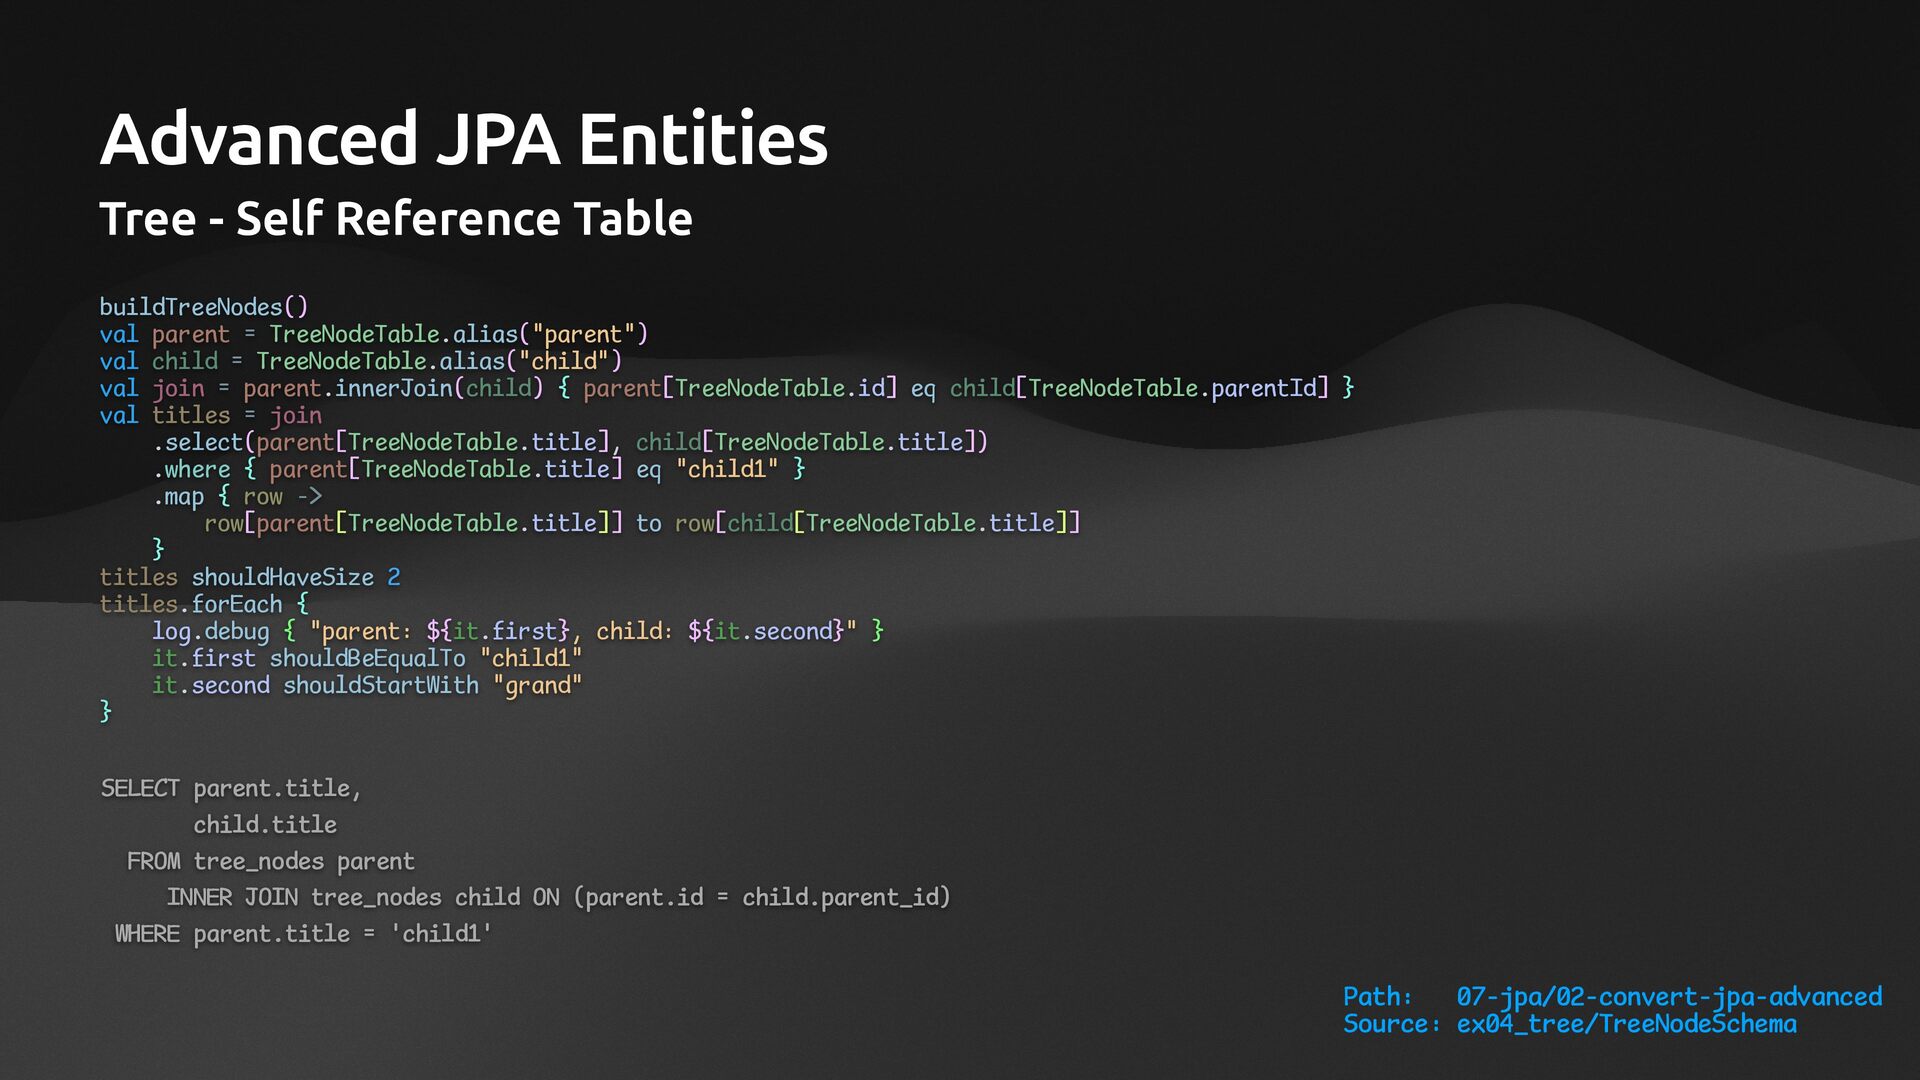Click the titles.forEach statement
Viewport: 1920px width, 1080px height.
204,604
